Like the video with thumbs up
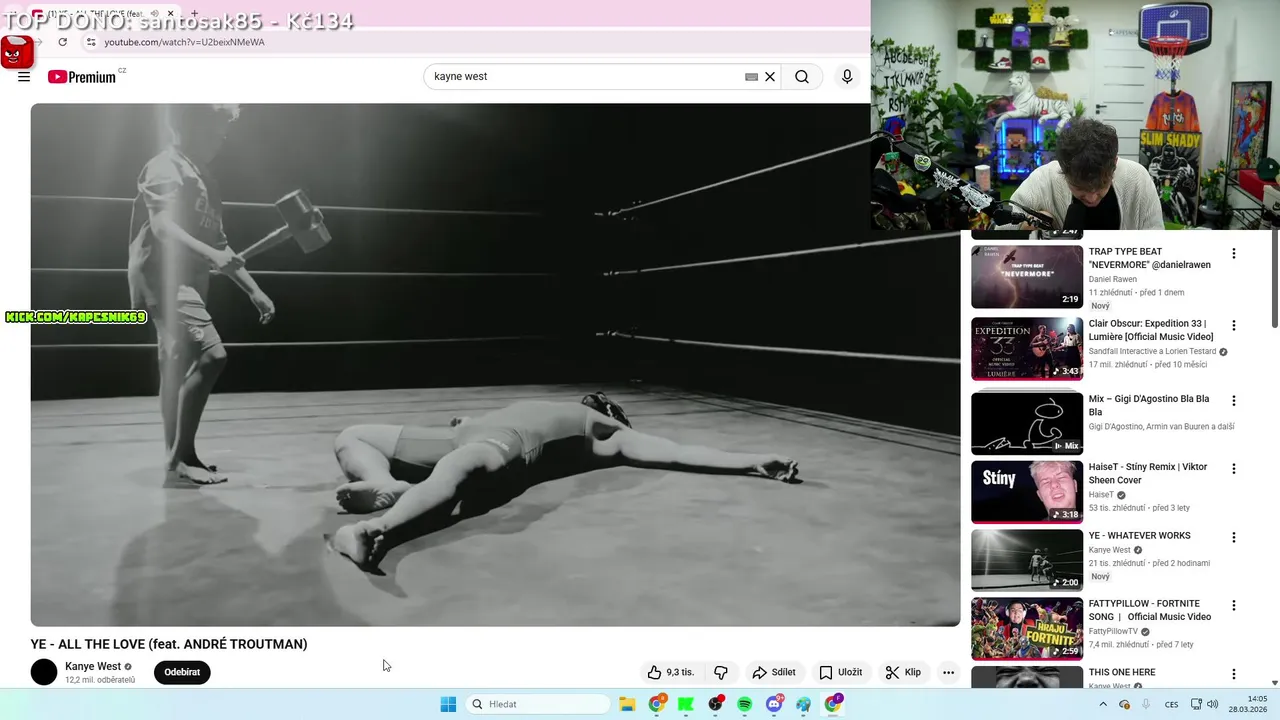 coord(654,672)
